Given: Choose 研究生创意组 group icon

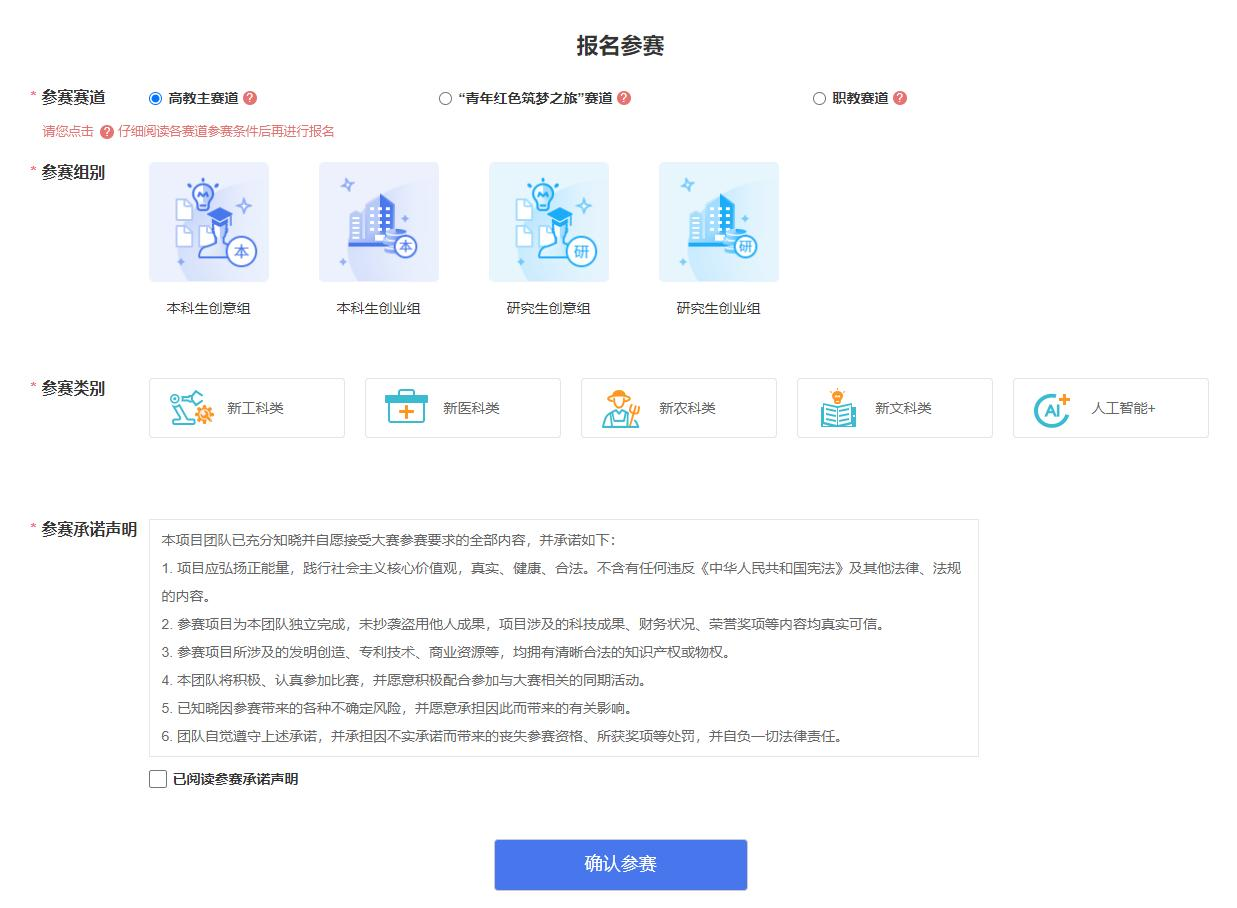Looking at the screenshot, I should [548, 222].
